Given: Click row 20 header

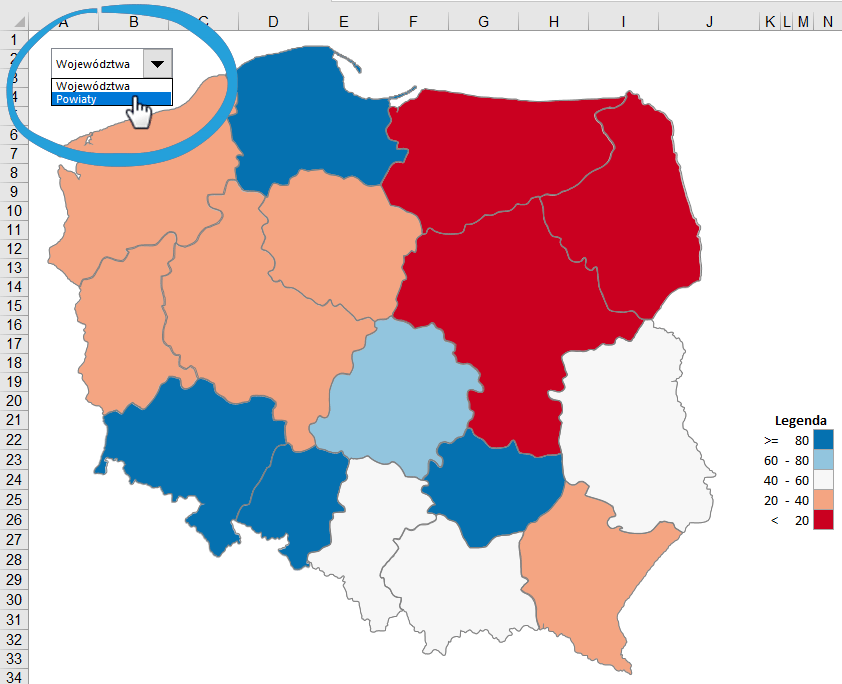Looking at the screenshot, I should tap(14, 400).
